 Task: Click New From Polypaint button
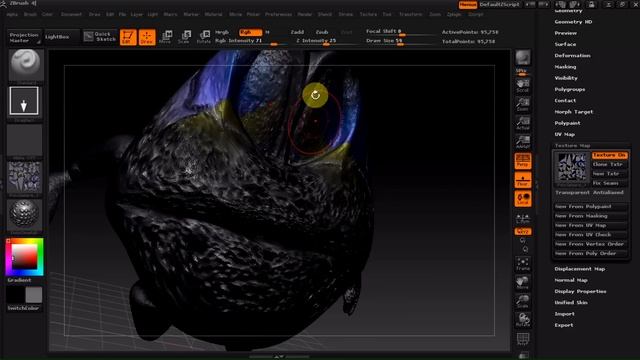pos(591,207)
